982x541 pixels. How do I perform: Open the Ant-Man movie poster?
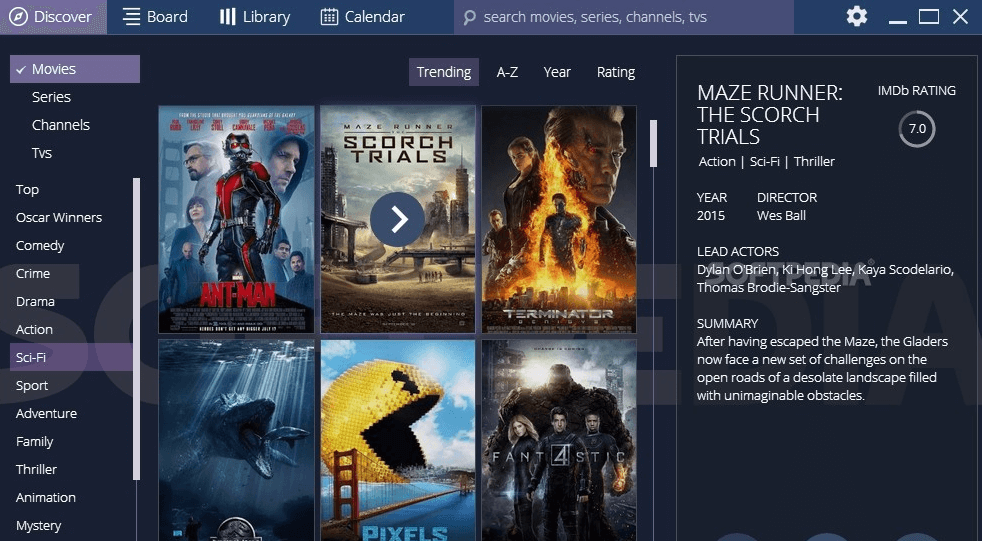click(x=236, y=219)
